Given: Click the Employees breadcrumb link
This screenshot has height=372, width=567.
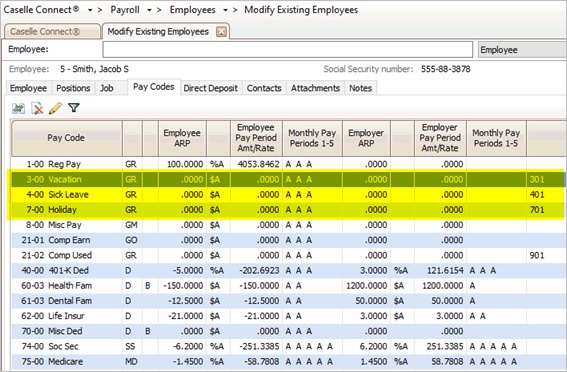Looking at the screenshot, I should click(192, 10).
